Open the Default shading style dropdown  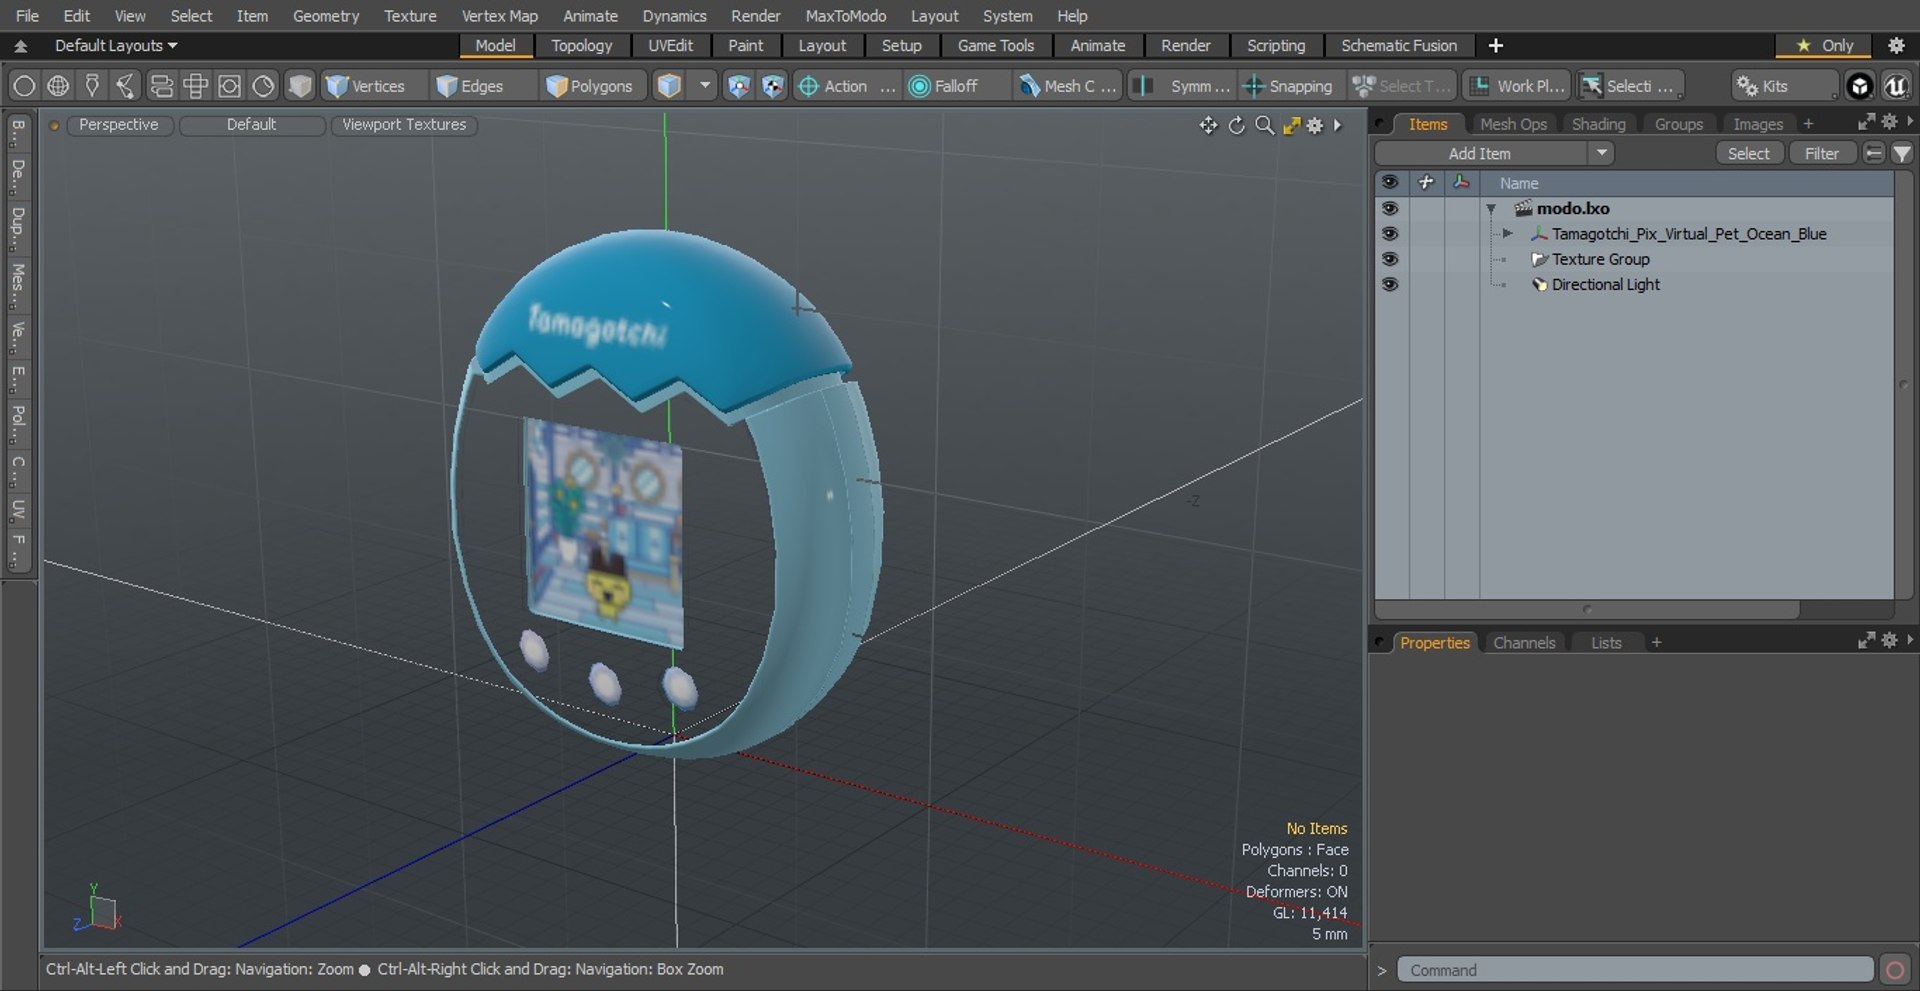(x=251, y=125)
